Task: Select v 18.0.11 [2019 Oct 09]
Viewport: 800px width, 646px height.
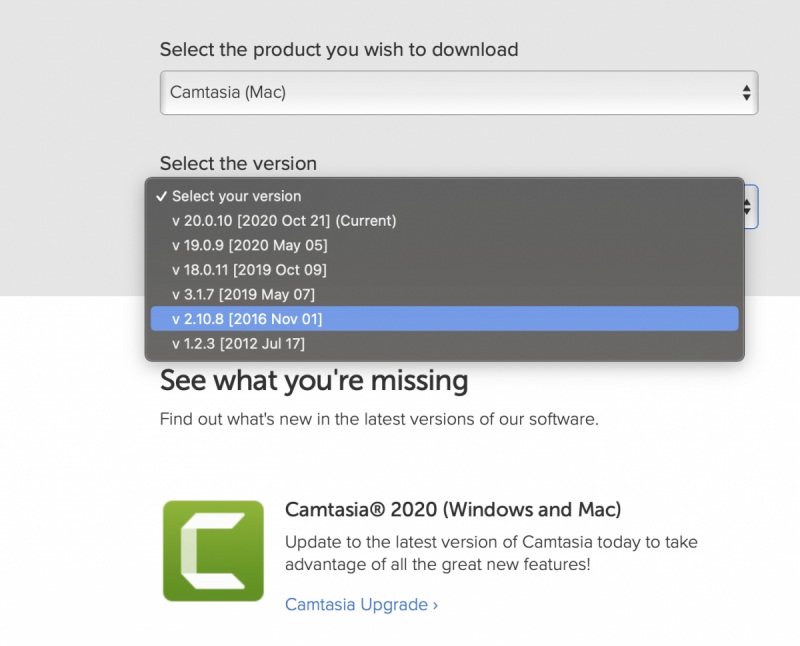Action: click(444, 269)
